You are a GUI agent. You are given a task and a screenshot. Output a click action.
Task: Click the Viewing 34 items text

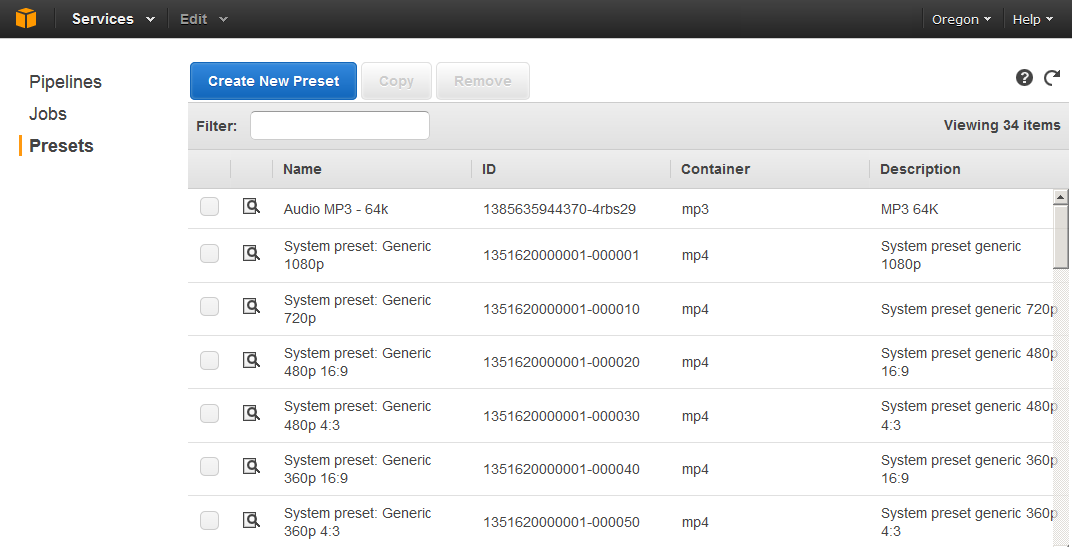[x=1002, y=126]
